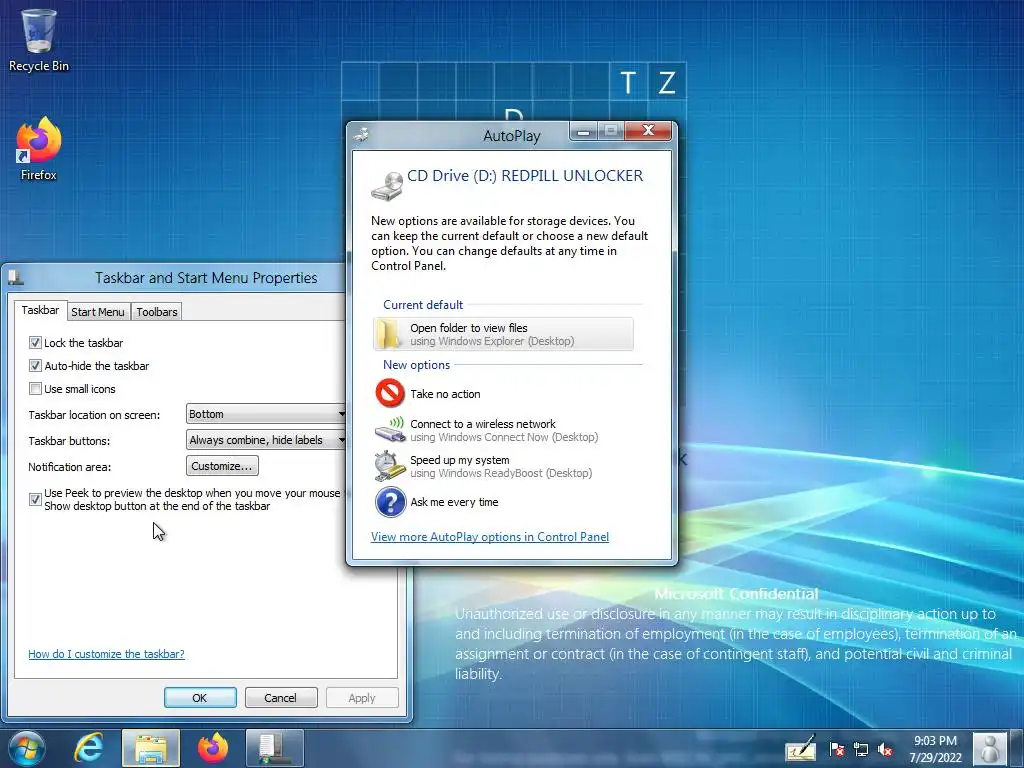This screenshot has width=1024, height=768.
Task: Choose Open folder to view files
Action: (x=504, y=334)
